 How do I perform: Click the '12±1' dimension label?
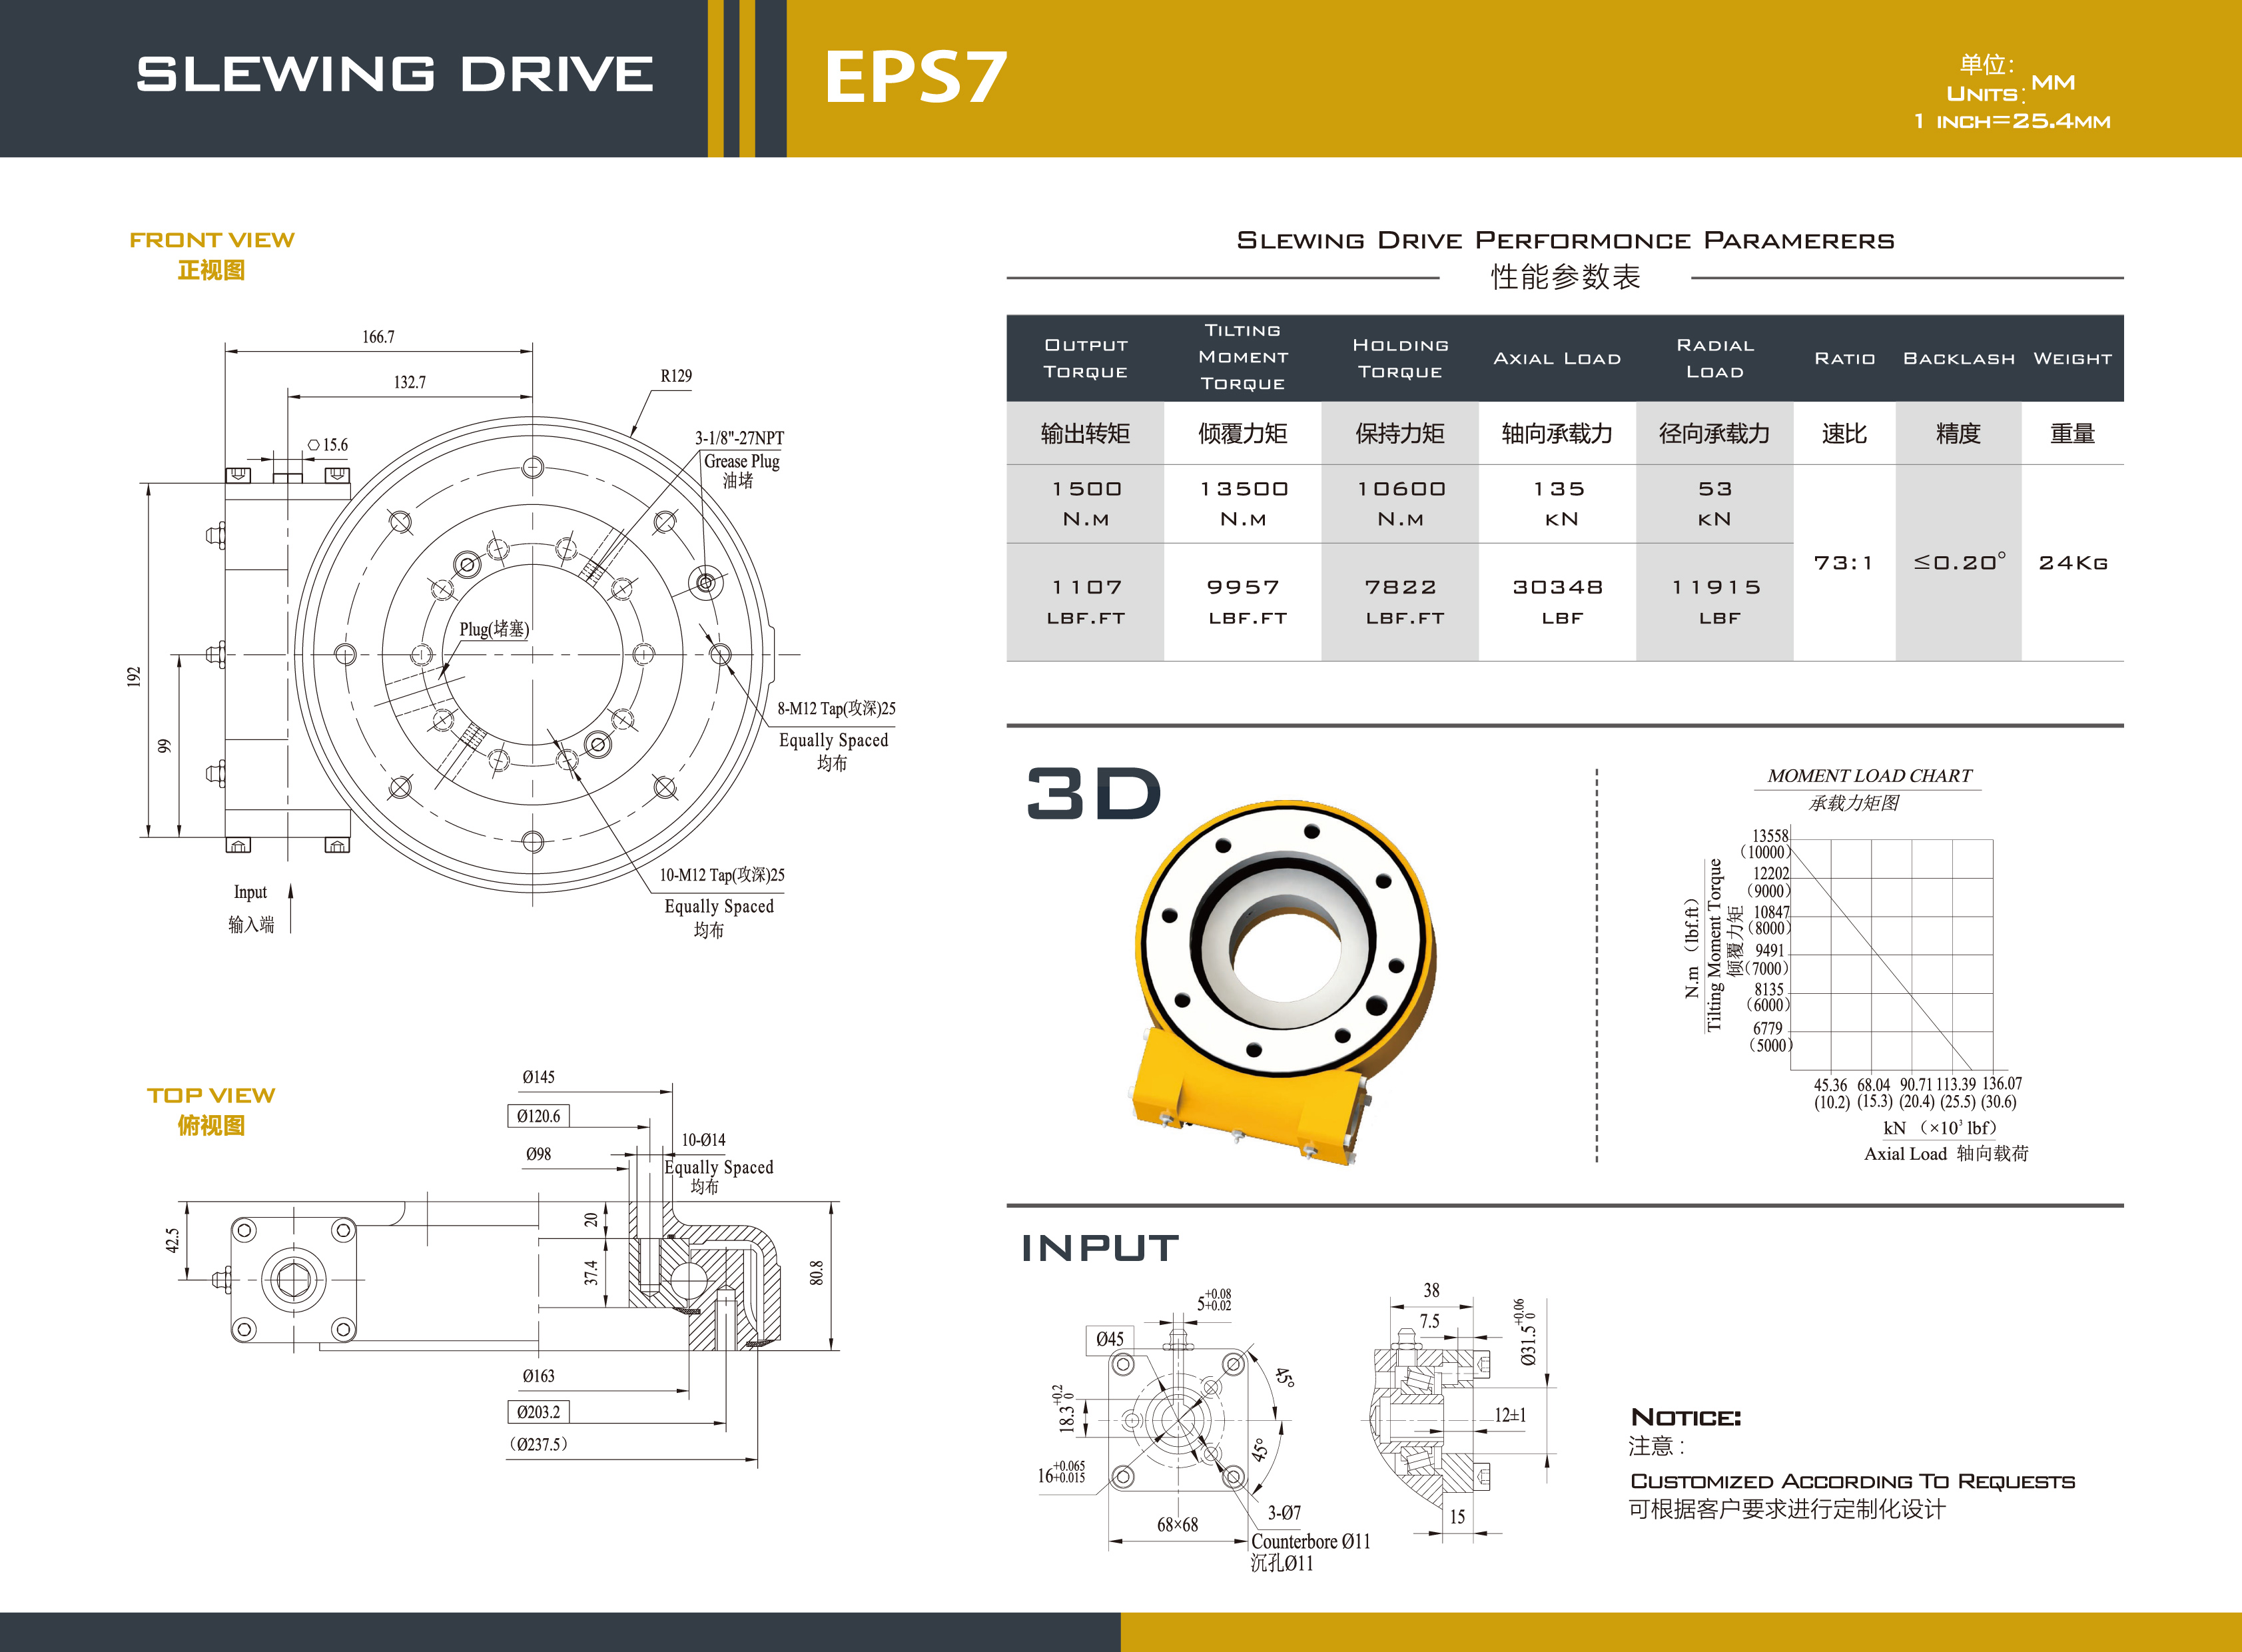tap(1510, 1415)
